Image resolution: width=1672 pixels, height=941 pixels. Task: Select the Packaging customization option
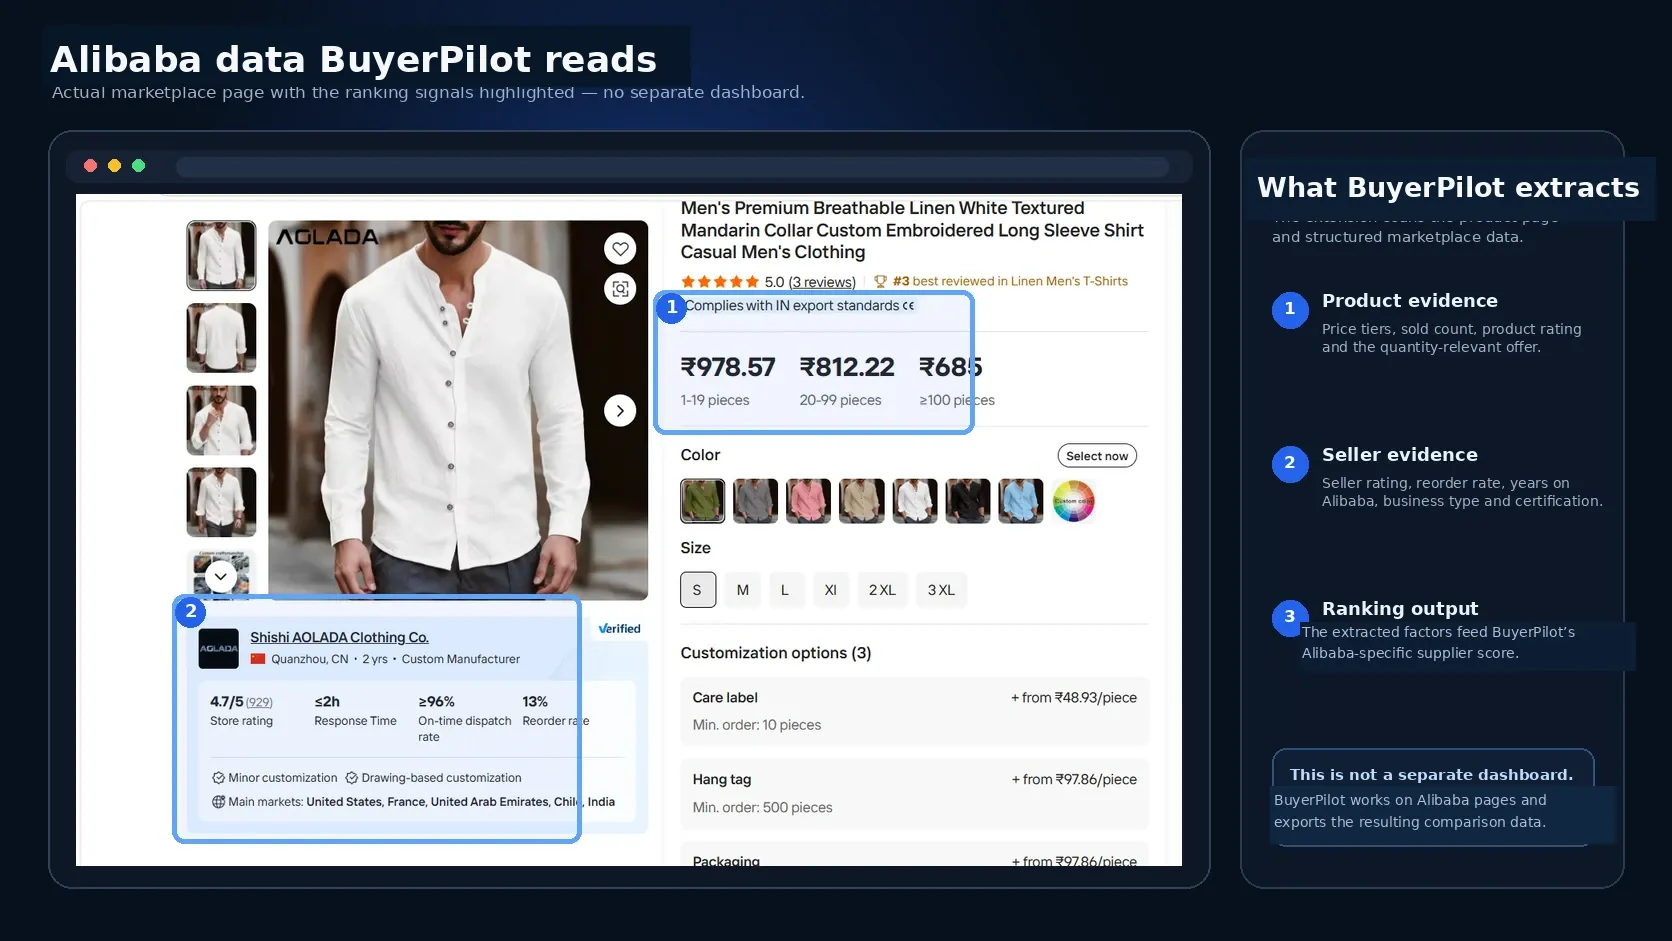tap(914, 855)
